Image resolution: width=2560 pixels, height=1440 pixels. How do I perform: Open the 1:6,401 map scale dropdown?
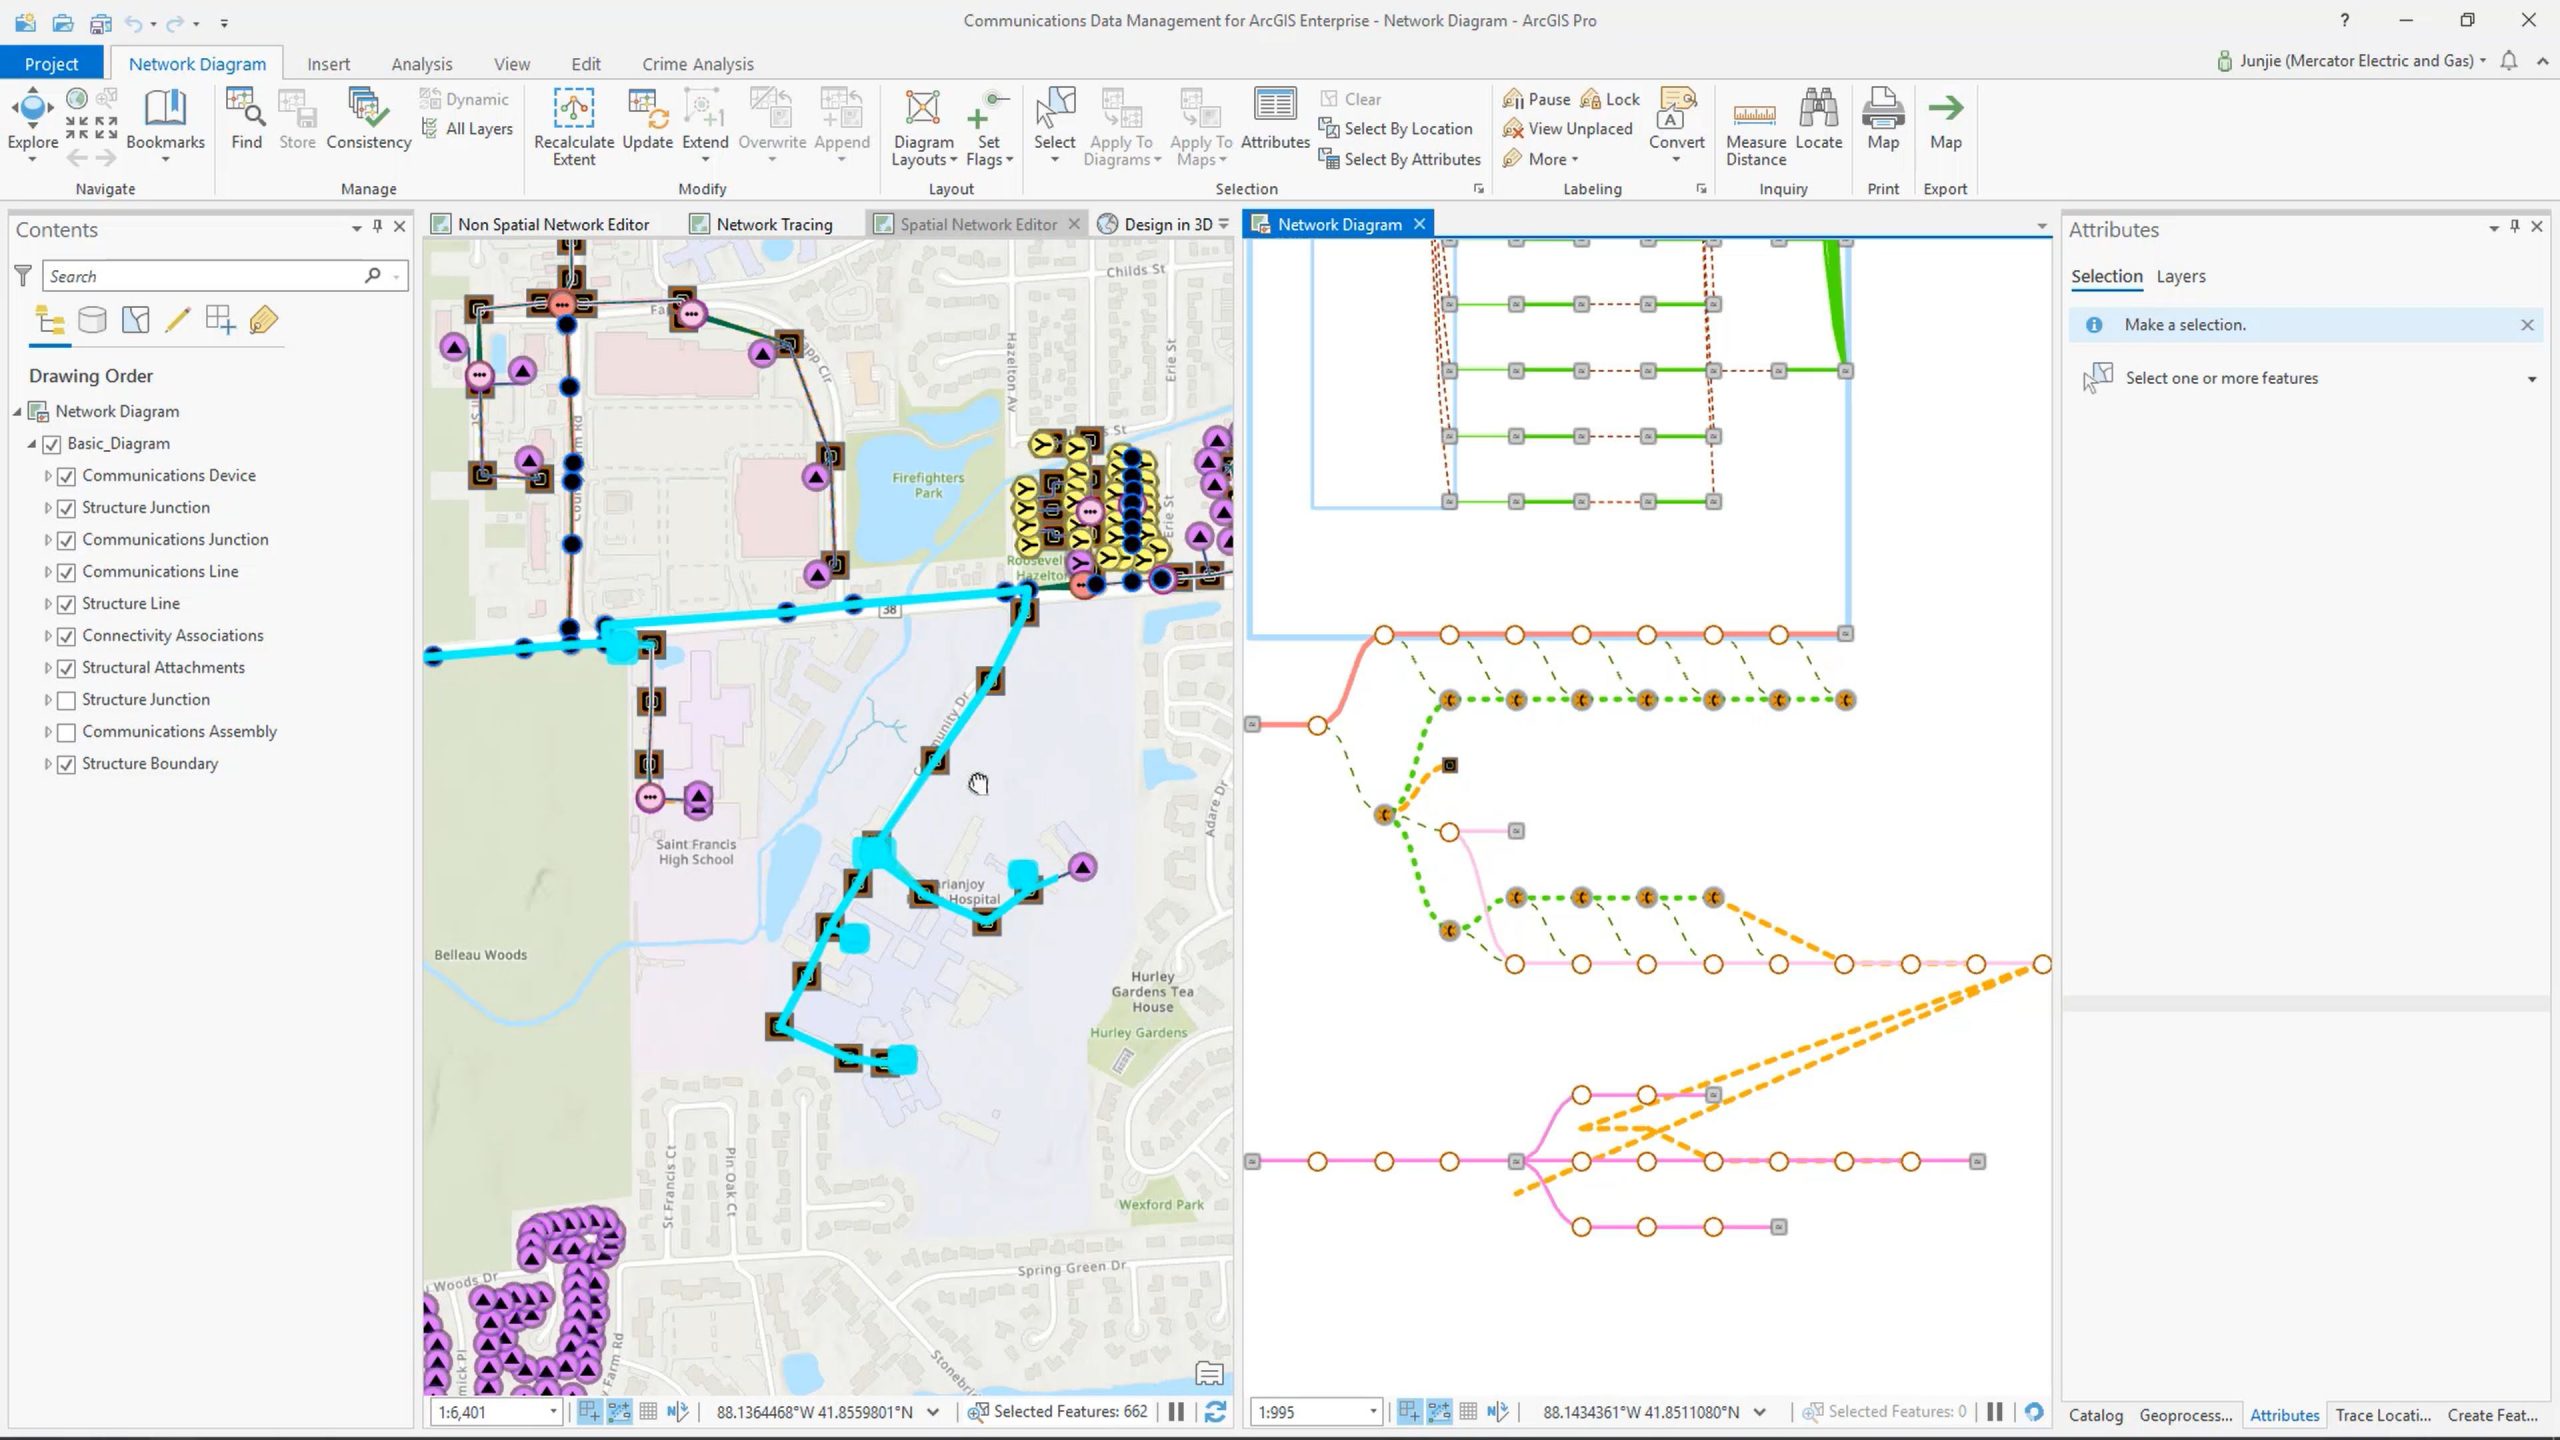(x=552, y=1412)
